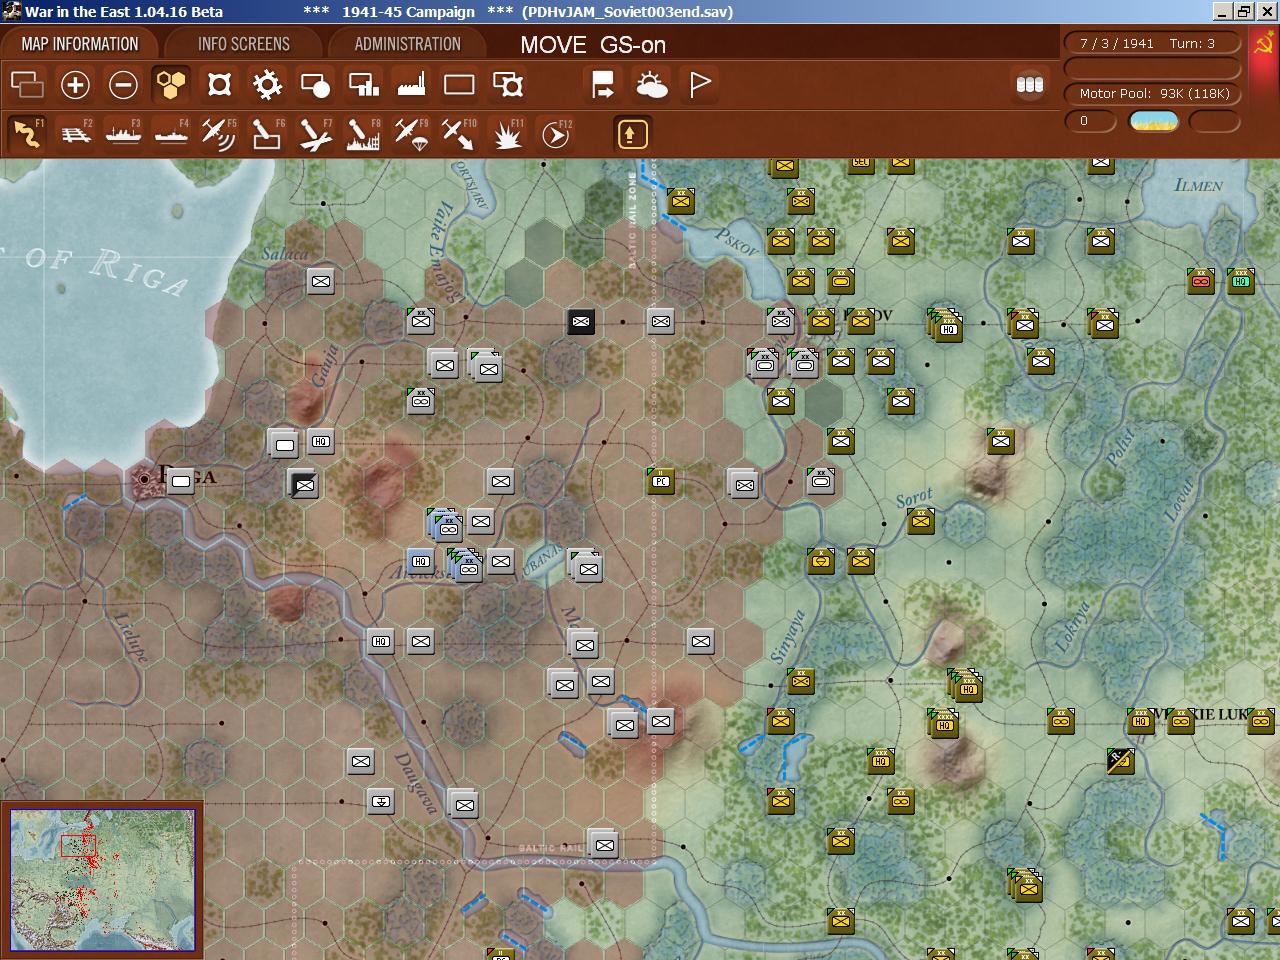Select the blue HQ counter near Aizkraukle
Screen dimensions: 1280x960
click(x=421, y=561)
